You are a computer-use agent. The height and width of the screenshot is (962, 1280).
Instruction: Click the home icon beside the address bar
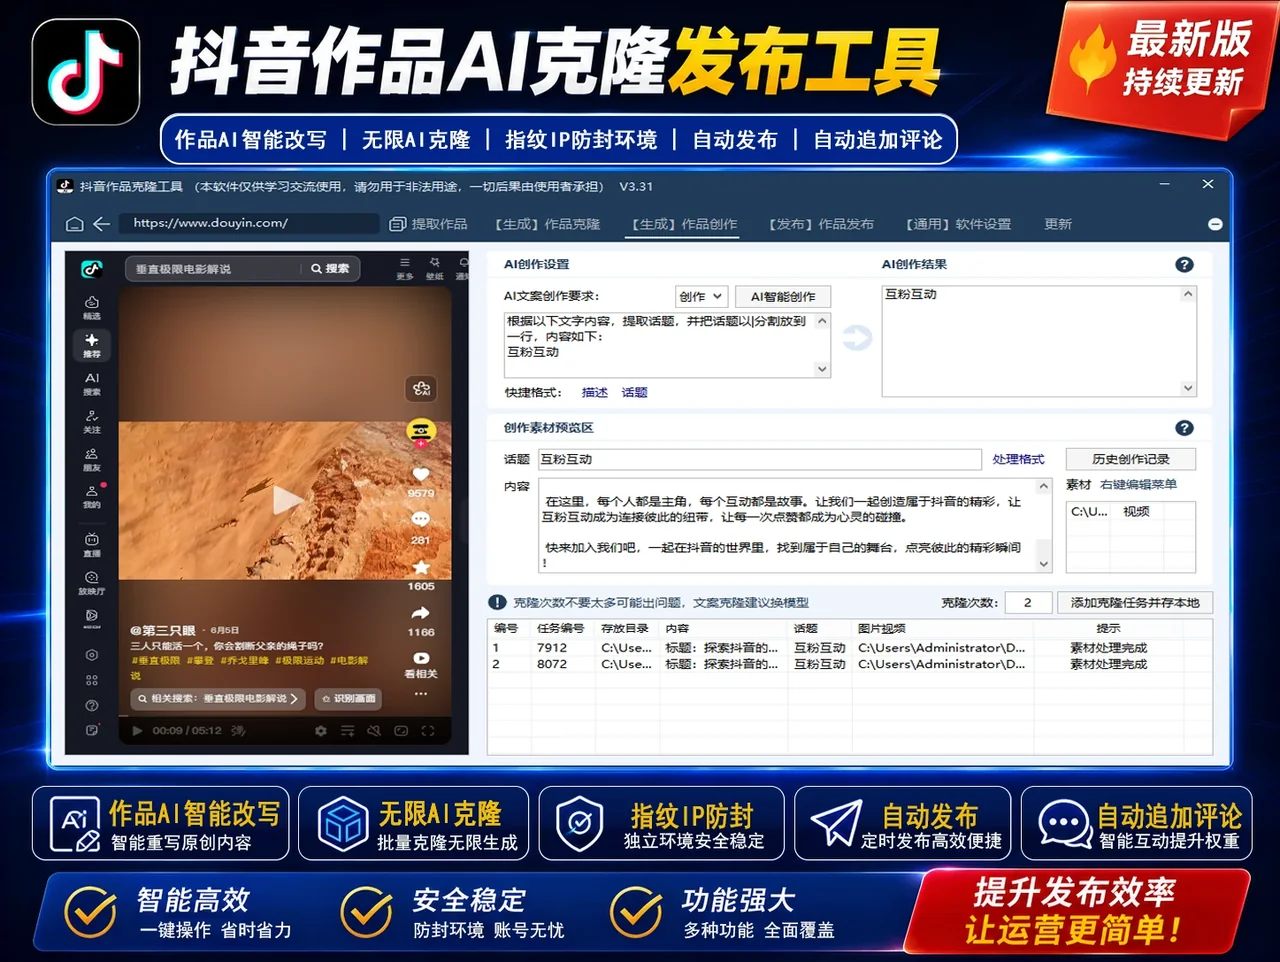pyautogui.click(x=74, y=224)
